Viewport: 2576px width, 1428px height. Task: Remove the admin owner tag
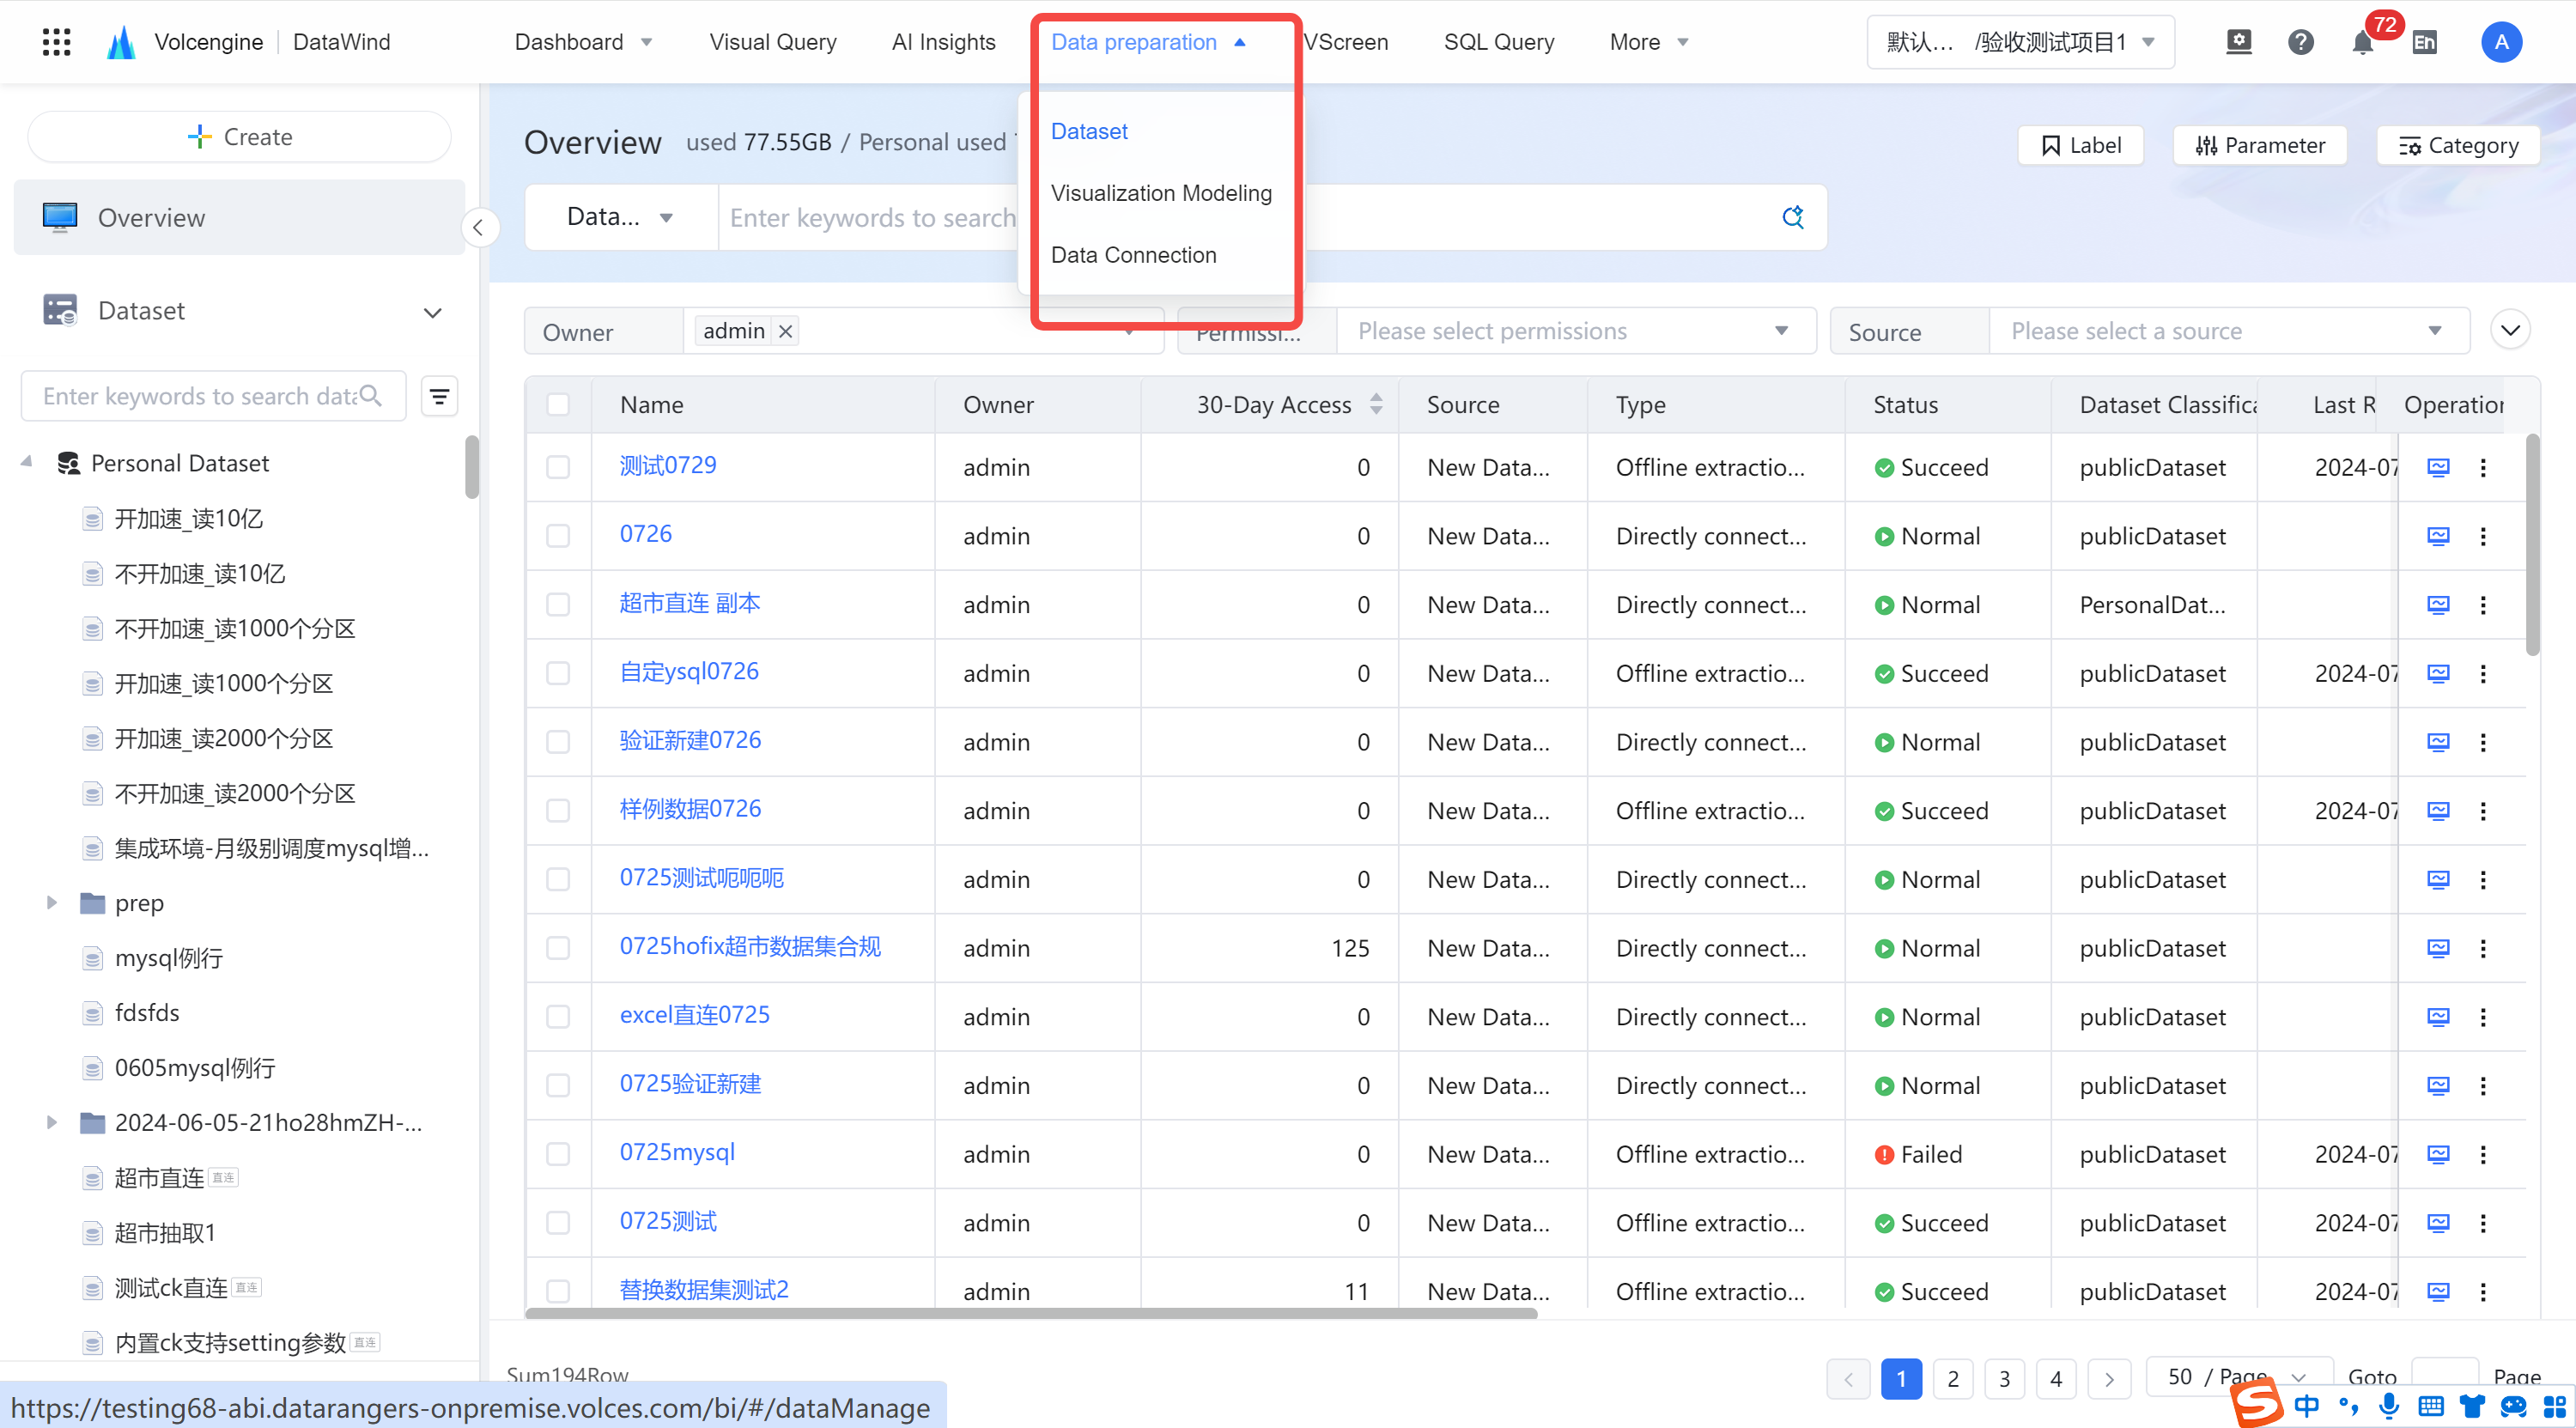point(786,331)
